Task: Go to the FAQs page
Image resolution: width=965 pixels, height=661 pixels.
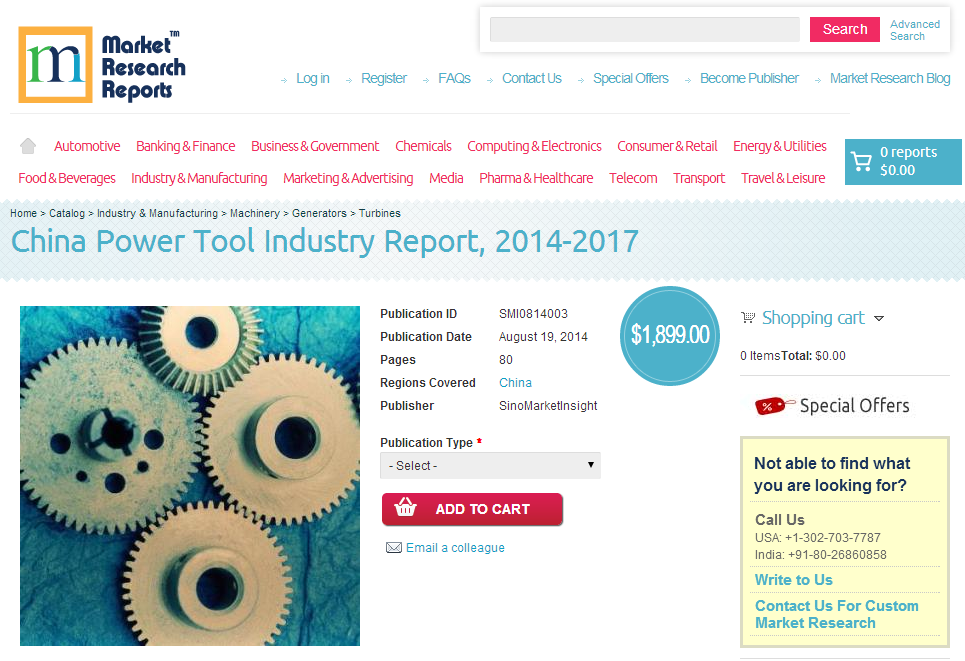Action: (454, 78)
